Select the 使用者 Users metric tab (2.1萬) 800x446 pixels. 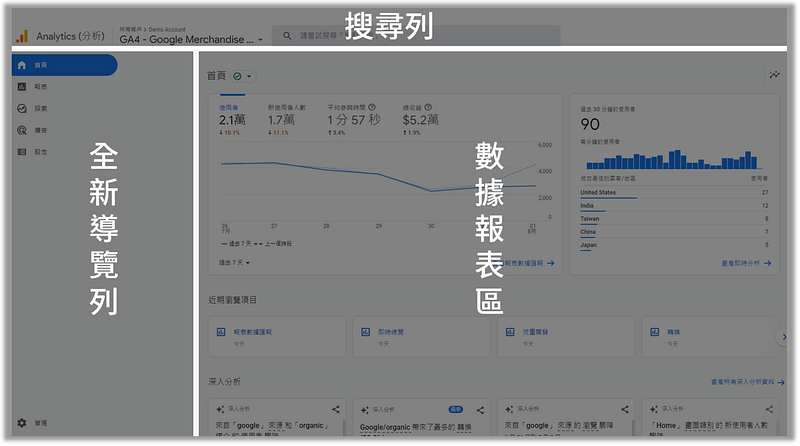click(233, 120)
